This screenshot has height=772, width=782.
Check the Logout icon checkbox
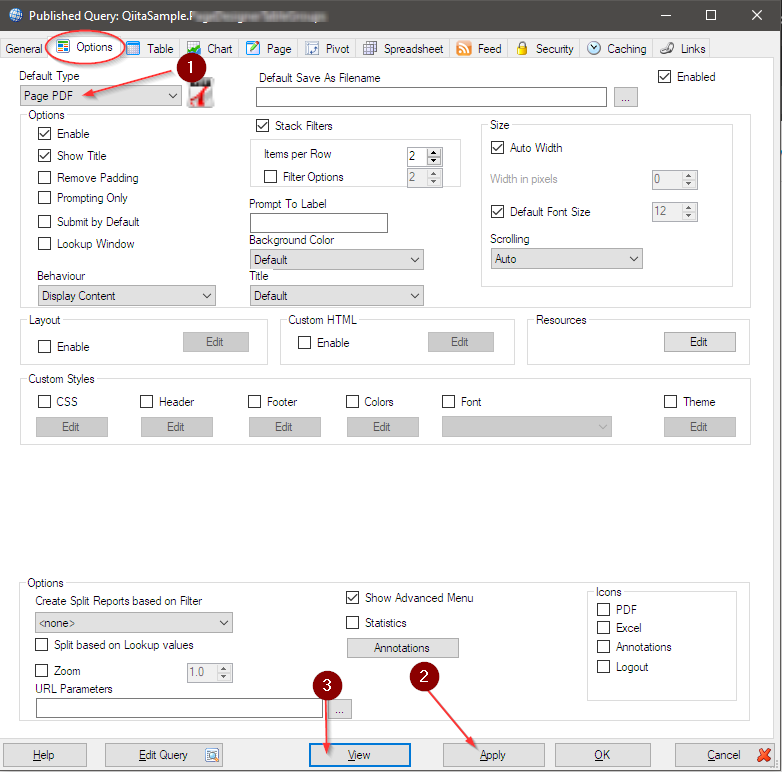pos(603,666)
